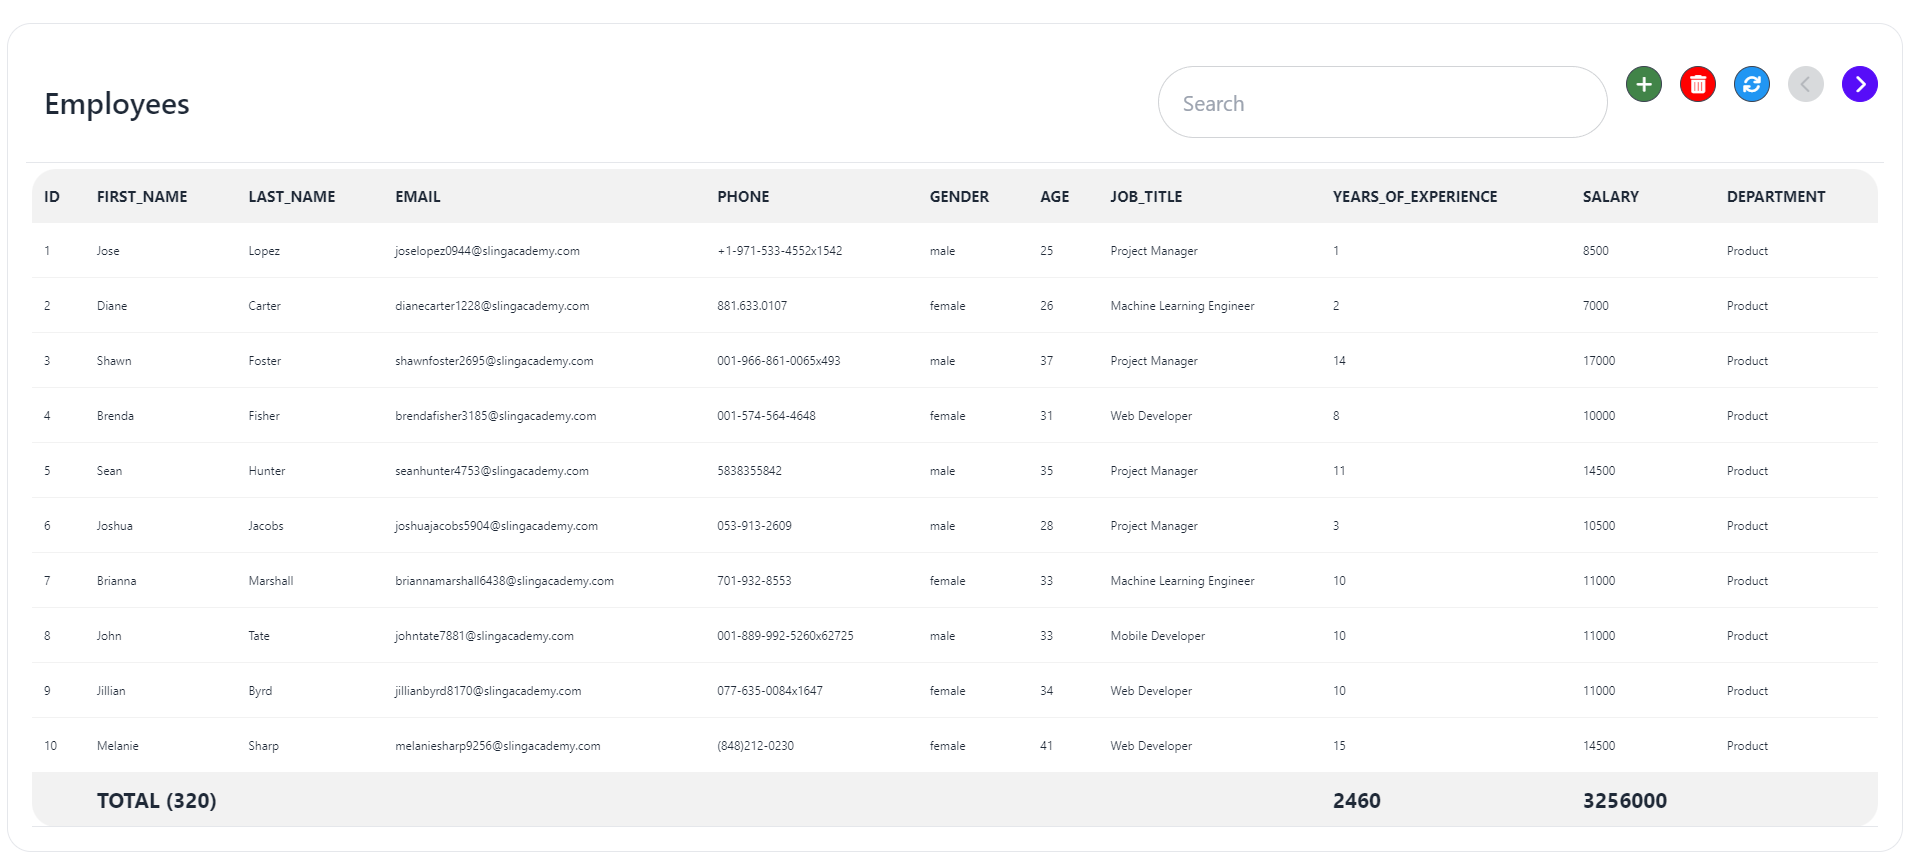Click the Search input field
This screenshot has width=1918, height=865.
(x=1381, y=103)
